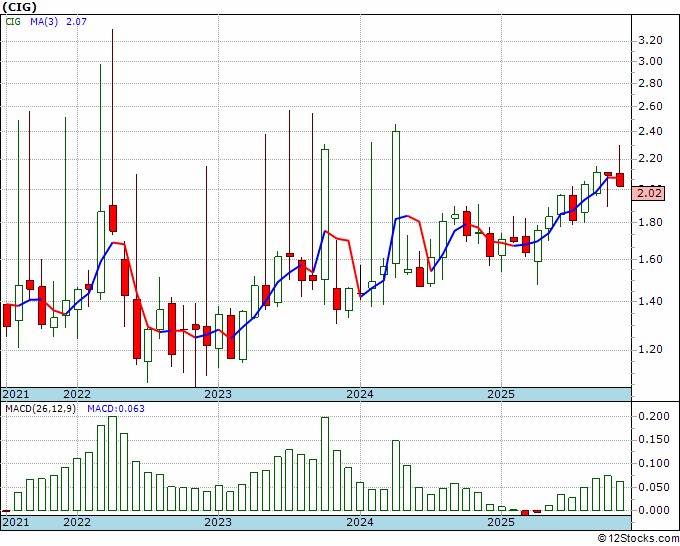Click the 2.20 price axis label
680x546 pixels.
(651, 159)
